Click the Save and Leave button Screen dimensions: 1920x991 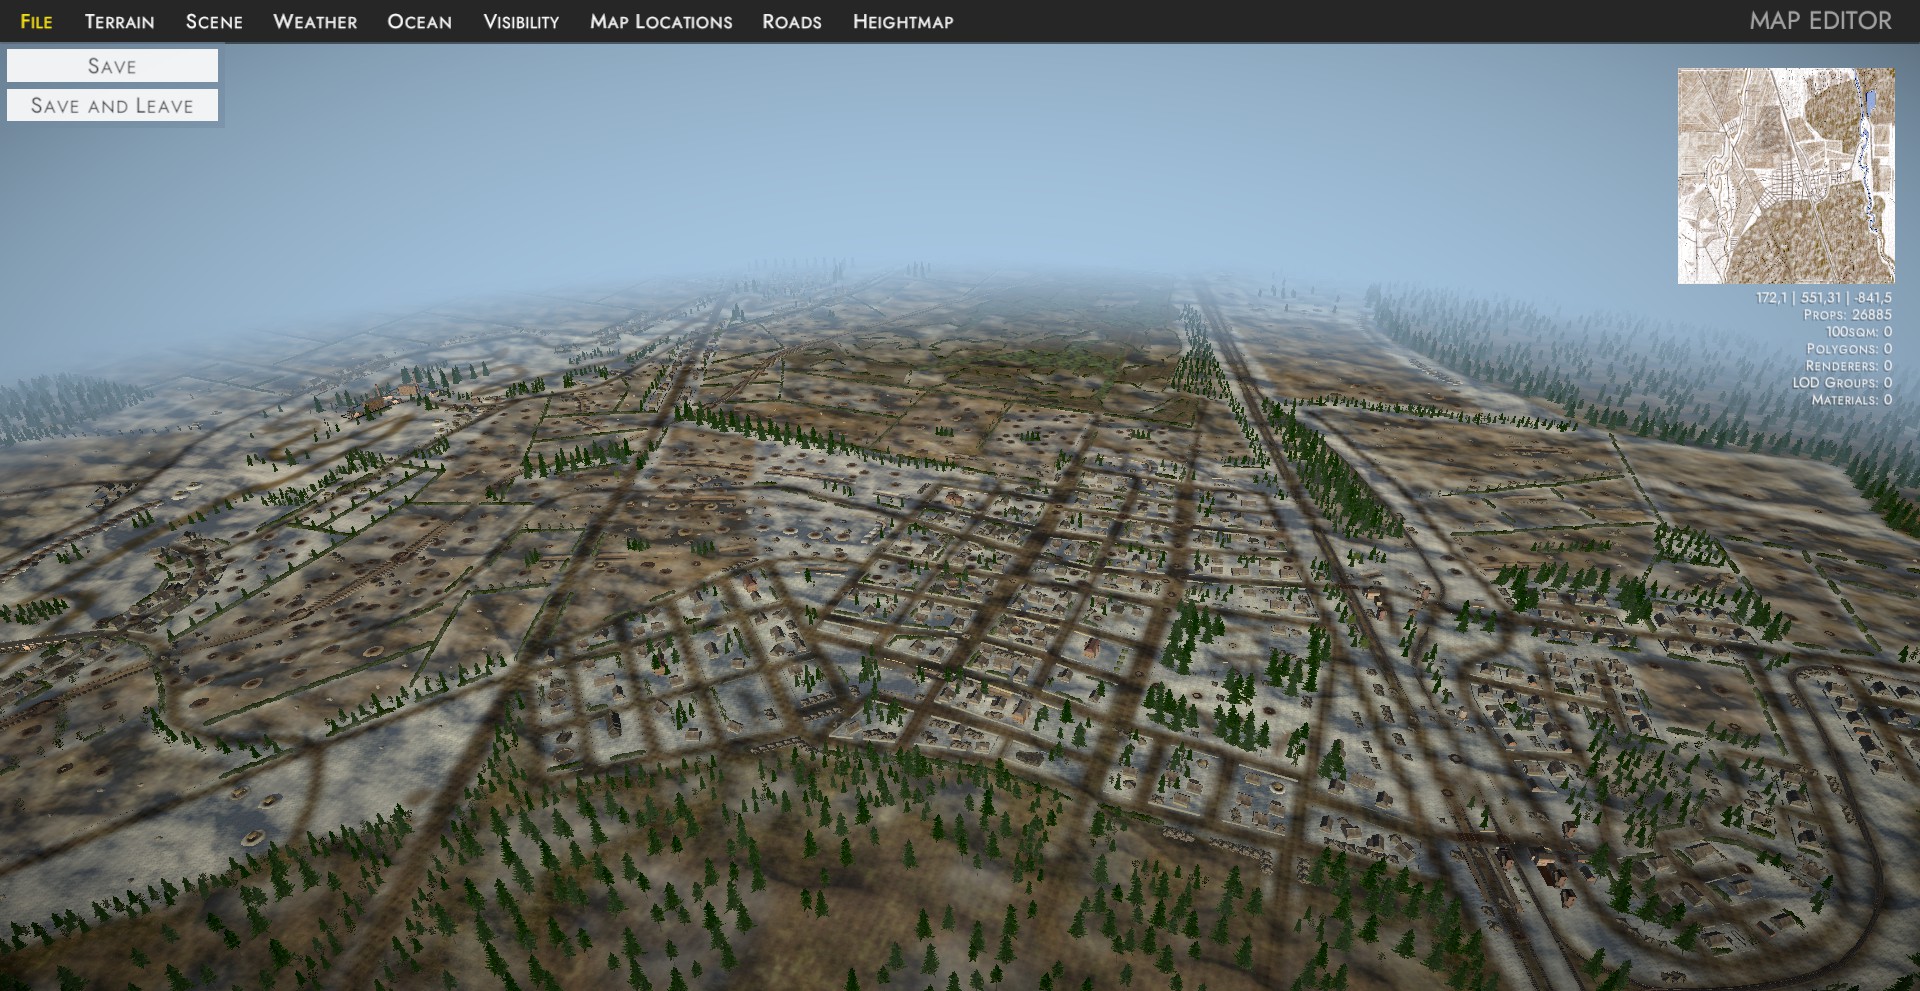click(112, 105)
